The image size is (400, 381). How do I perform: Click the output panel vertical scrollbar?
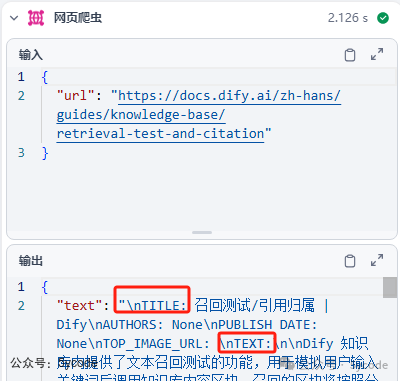pos(390,287)
